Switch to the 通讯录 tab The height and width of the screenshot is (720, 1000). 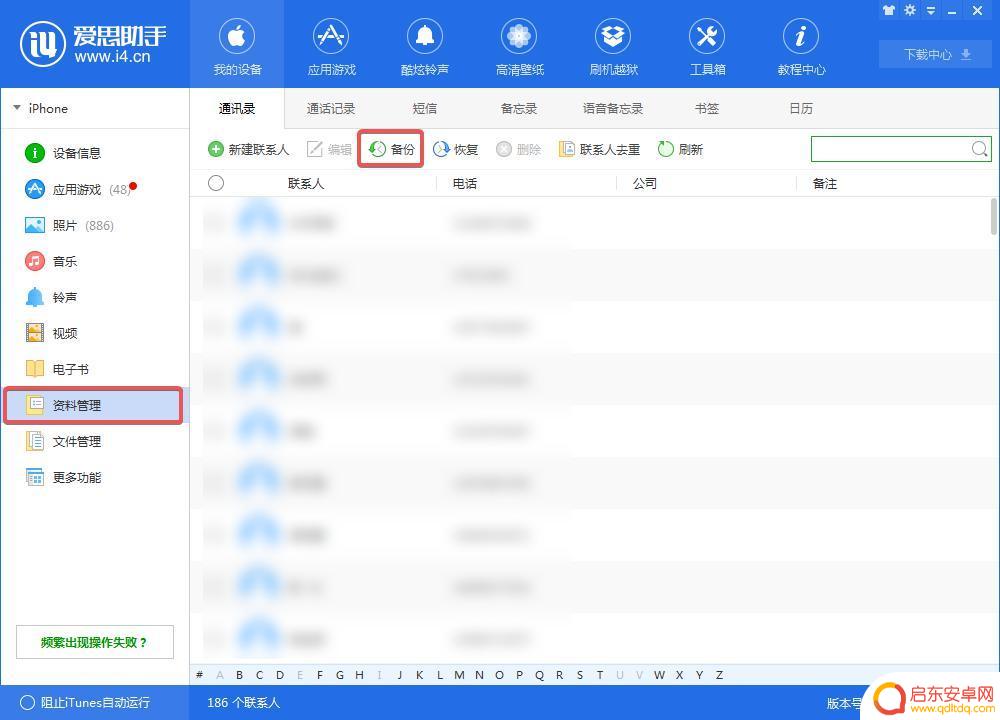click(x=237, y=108)
